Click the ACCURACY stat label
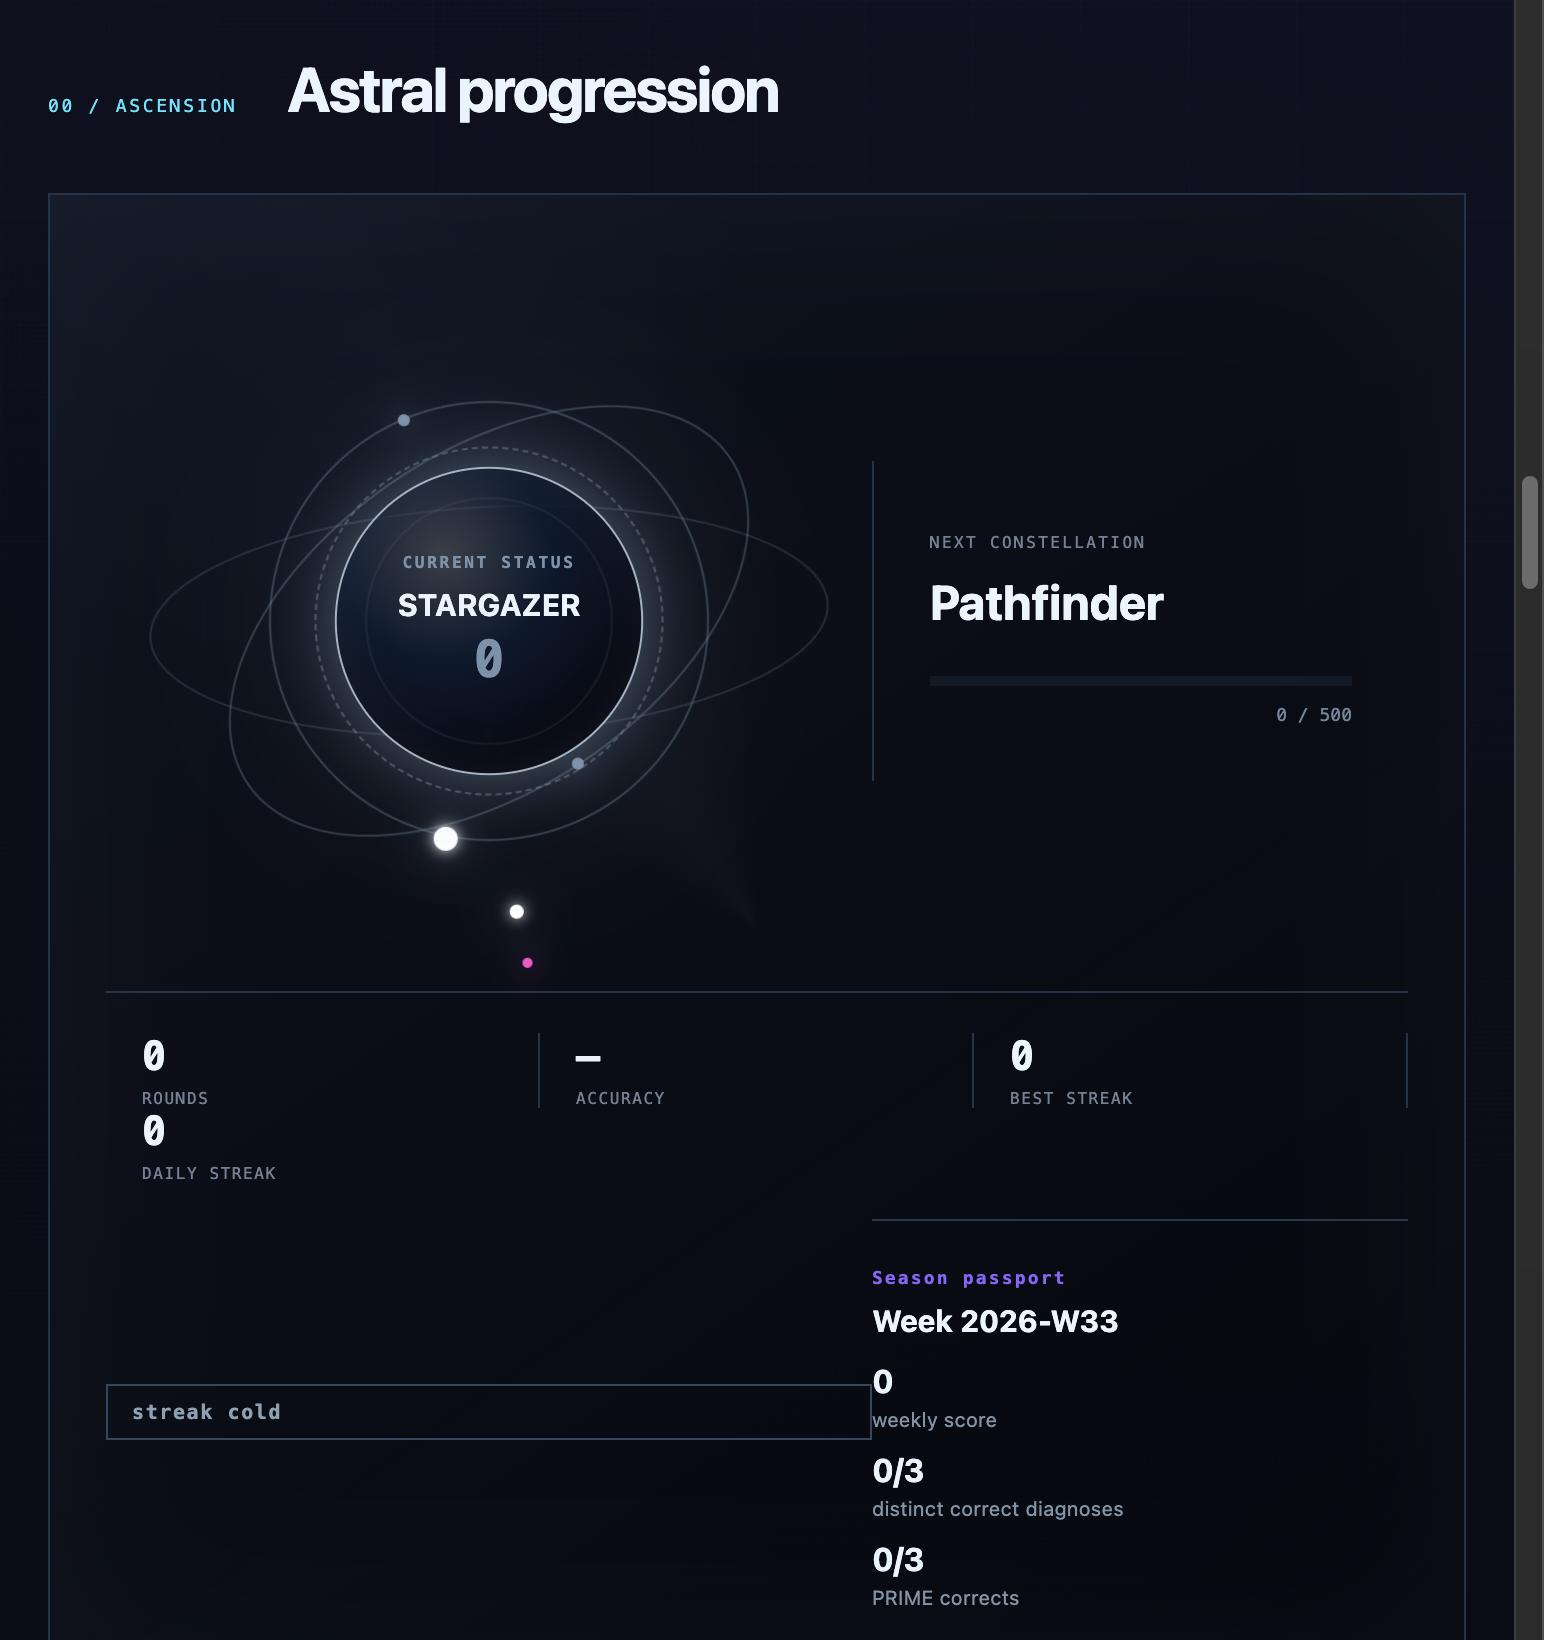 [x=620, y=1098]
